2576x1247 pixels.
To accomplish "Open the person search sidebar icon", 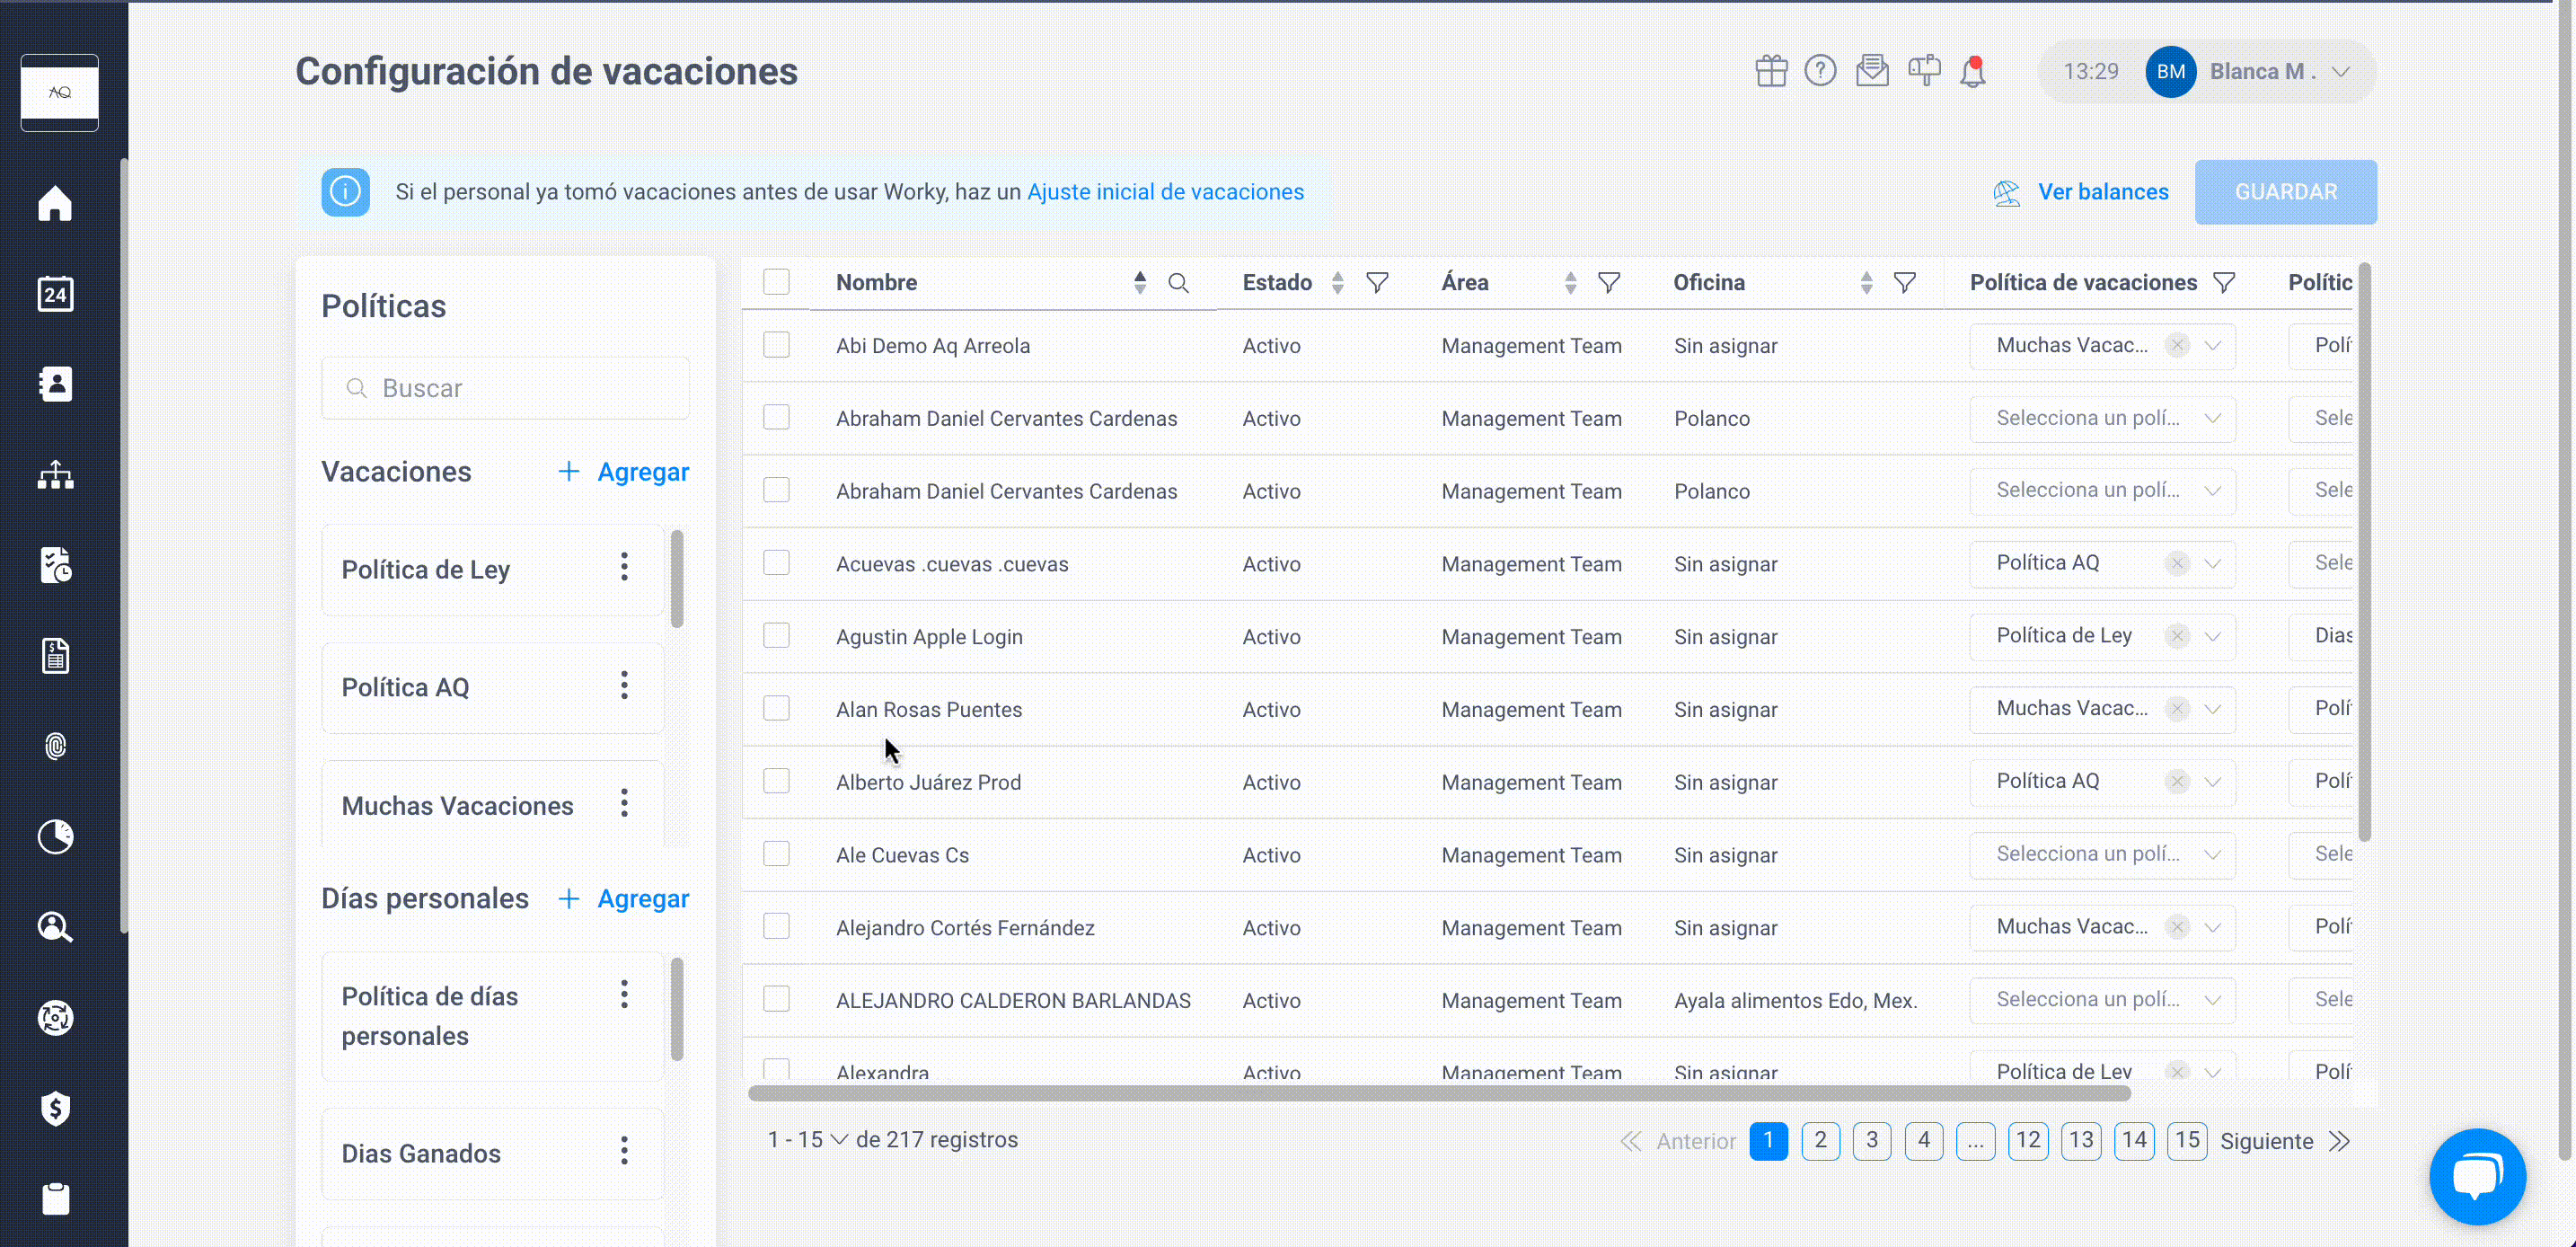I will coord(55,927).
